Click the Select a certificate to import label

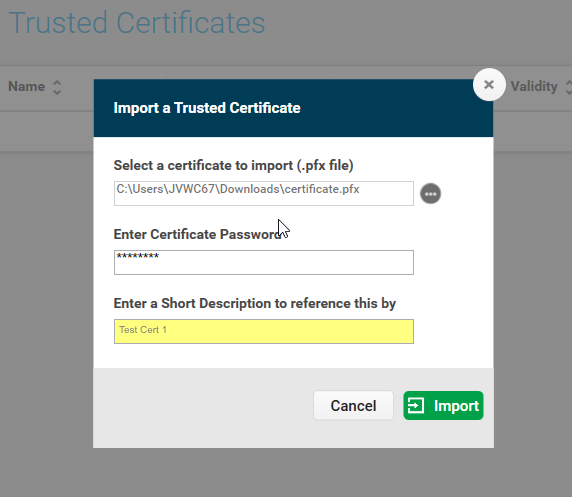tap(233, 165)
